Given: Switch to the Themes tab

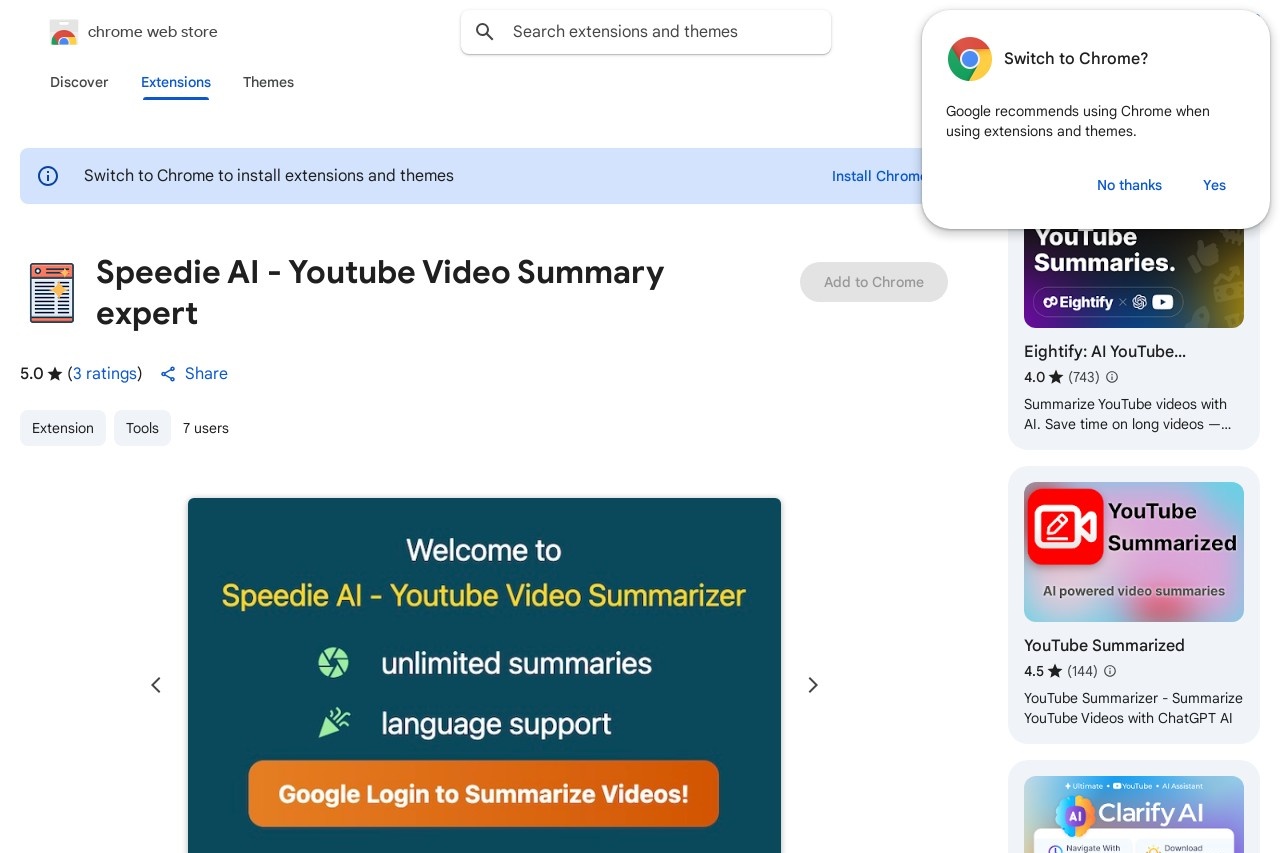Looking at the screenshot, I should 268,82.
